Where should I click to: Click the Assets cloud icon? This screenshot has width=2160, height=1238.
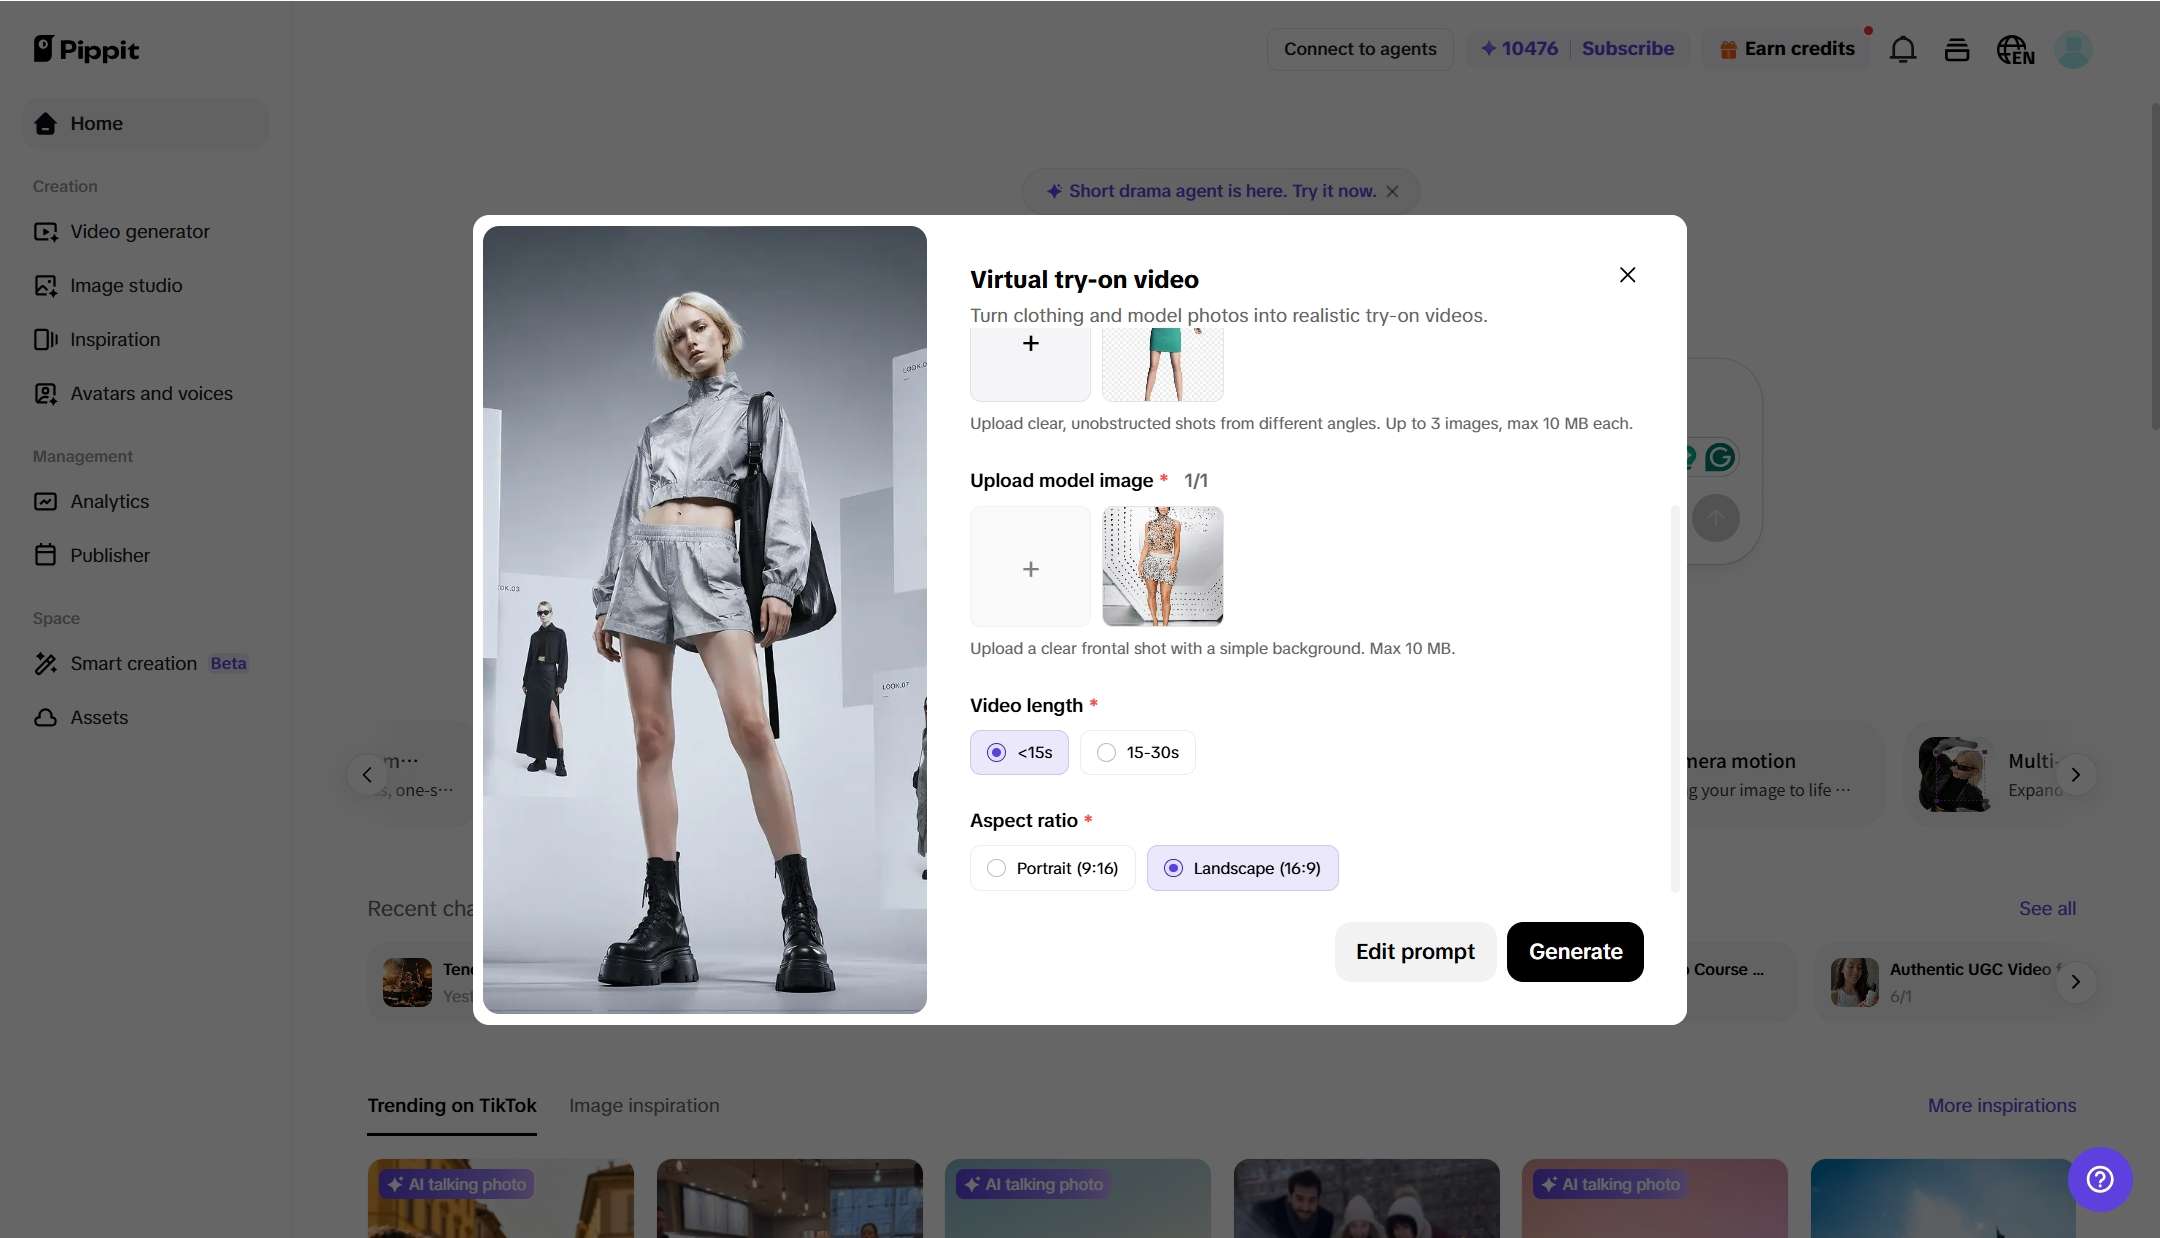[x=45, y=717]
